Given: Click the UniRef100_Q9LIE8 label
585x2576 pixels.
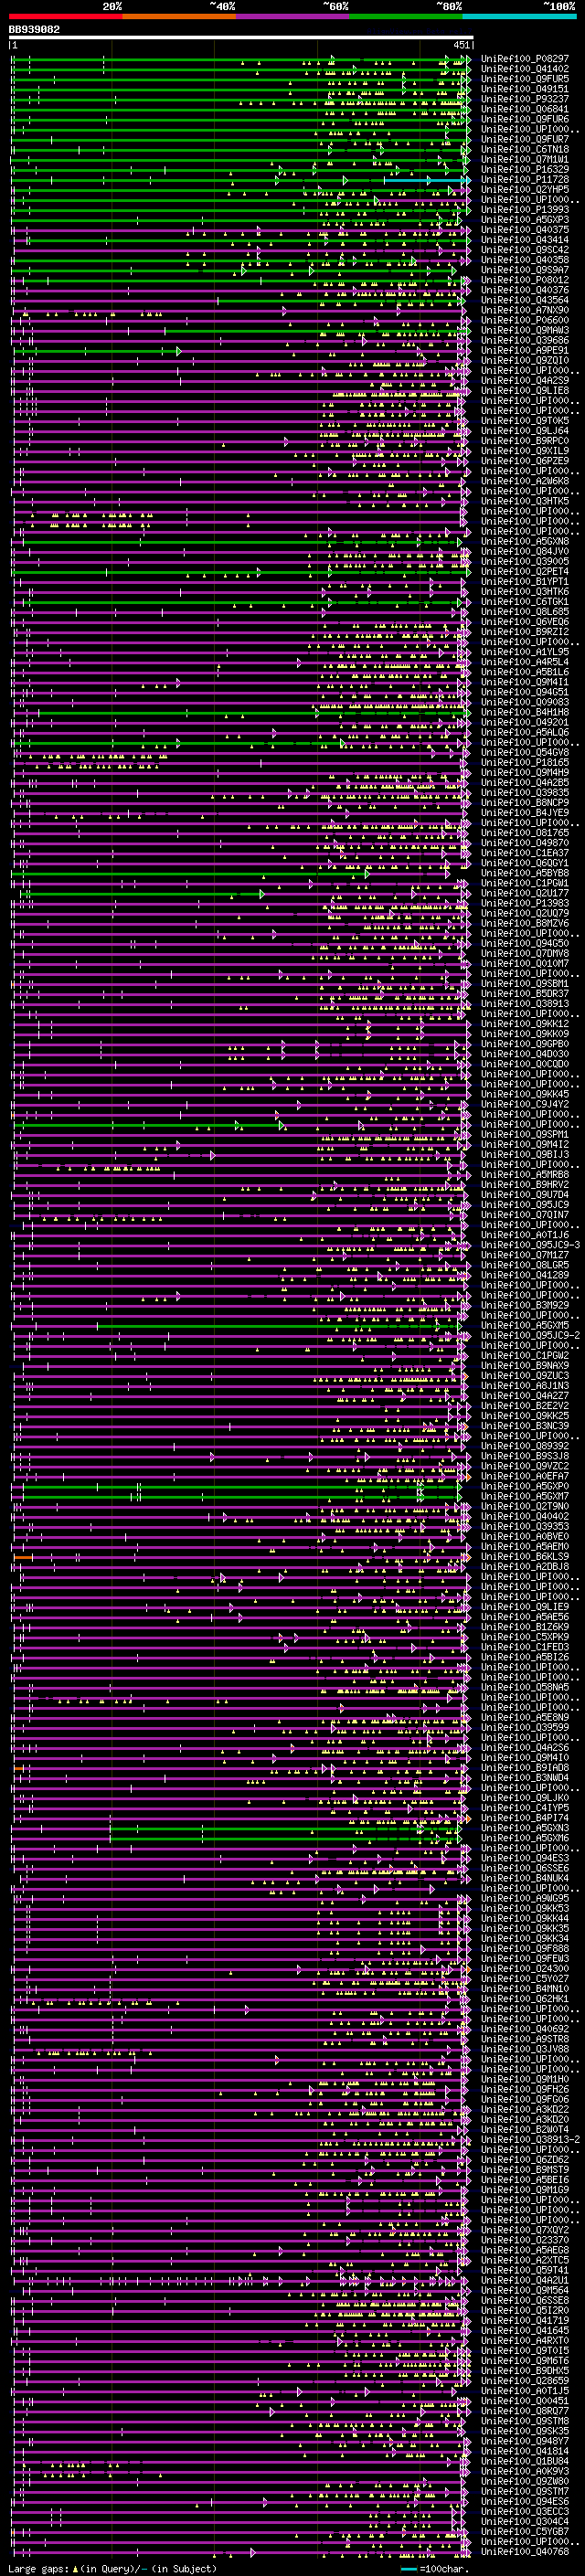Looking at the screenshot, I should pyautogui.click(x=525, y=390).
